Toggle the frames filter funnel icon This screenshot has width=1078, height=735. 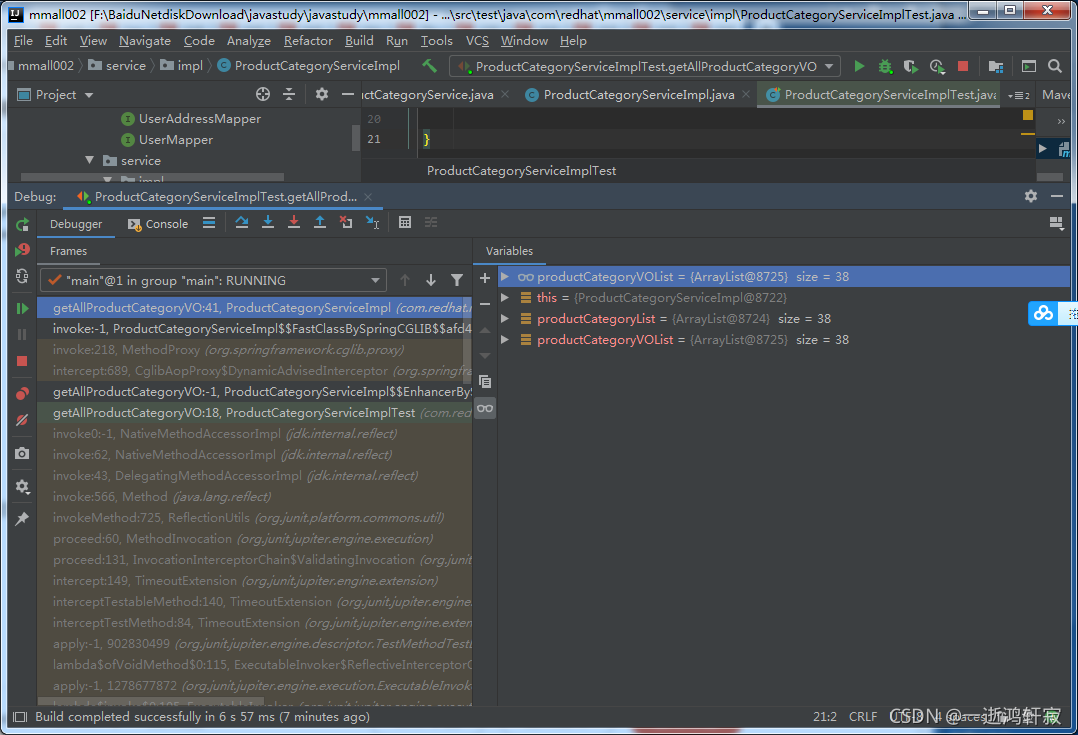[457, 280]
